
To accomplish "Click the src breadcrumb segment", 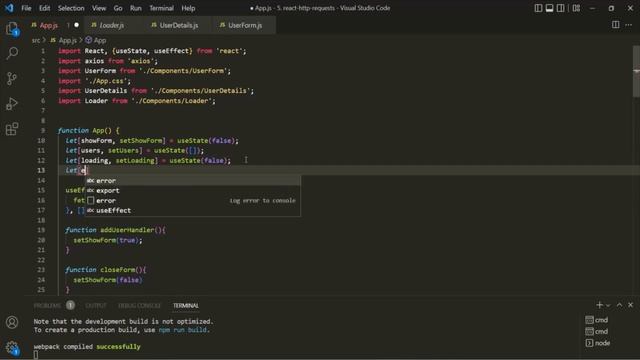I will (36, 40).
